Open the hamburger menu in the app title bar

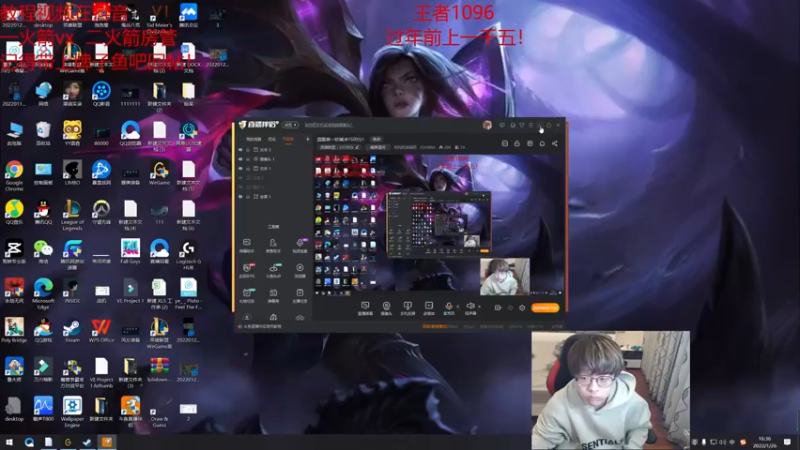(531, 125)
